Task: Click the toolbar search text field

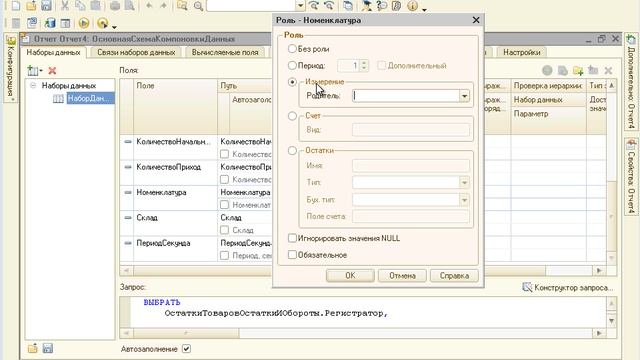Action: tap(251, 6)
